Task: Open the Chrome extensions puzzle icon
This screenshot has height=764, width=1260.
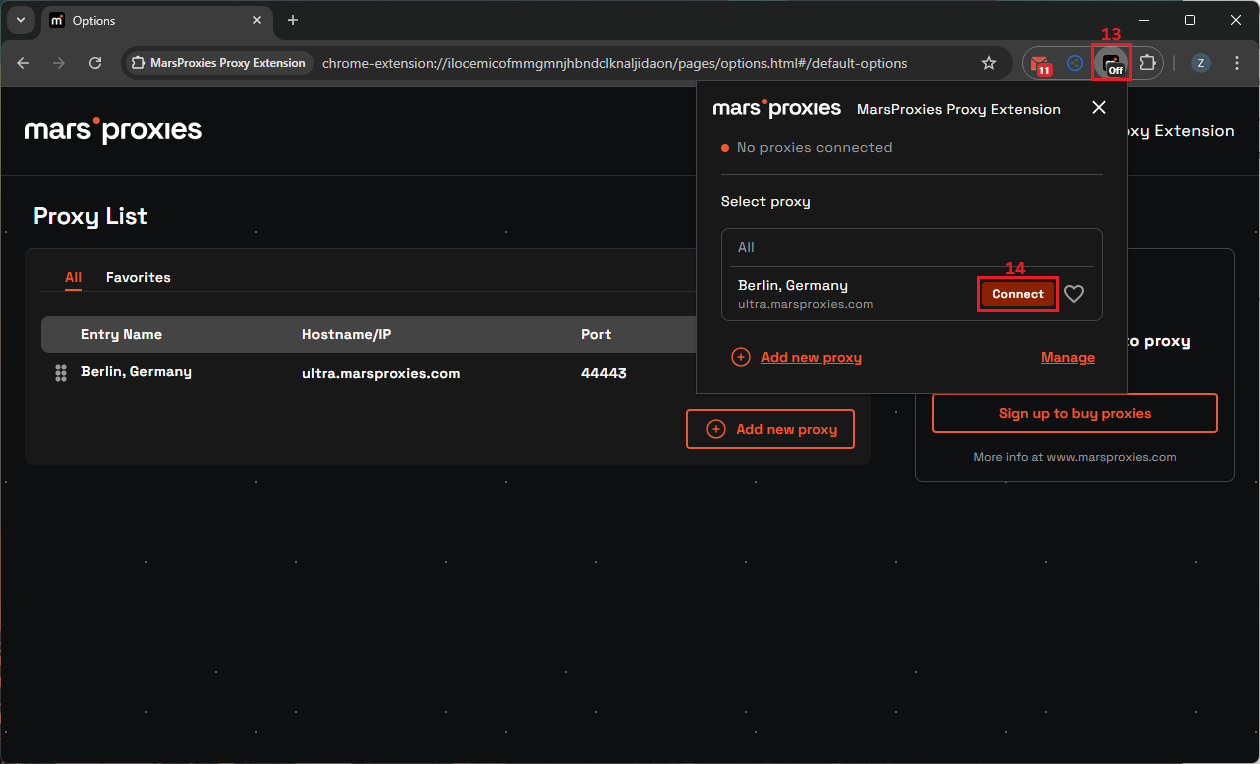Action: pyautogui.click(x=1147, y=63)
